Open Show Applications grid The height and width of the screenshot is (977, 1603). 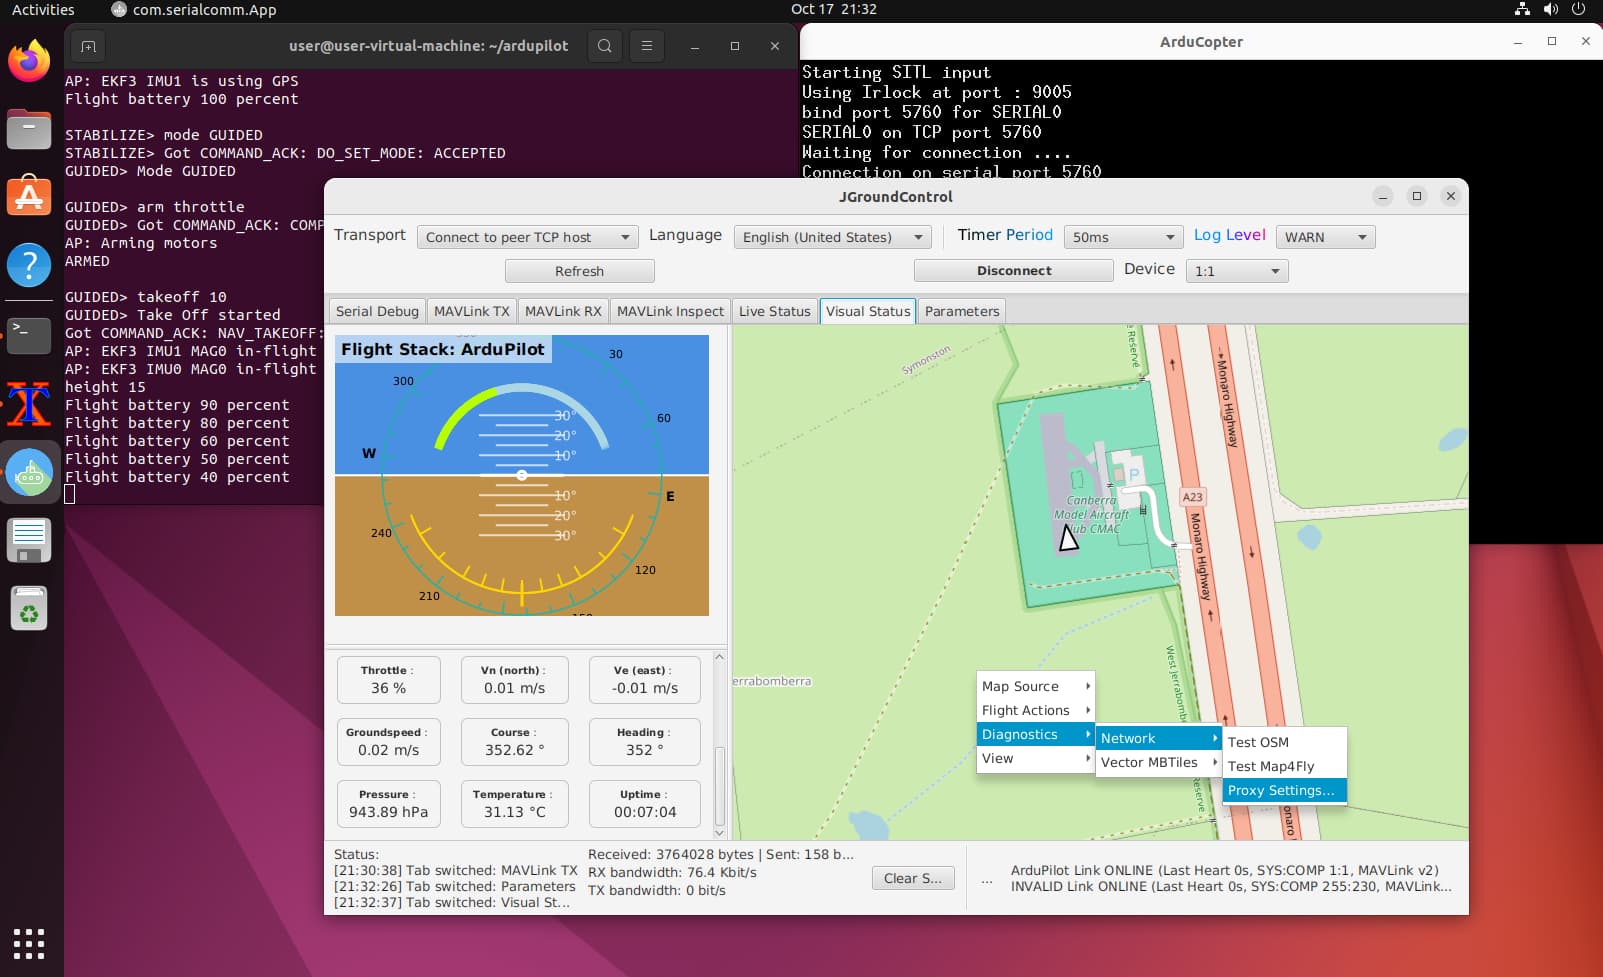[29, 943]
